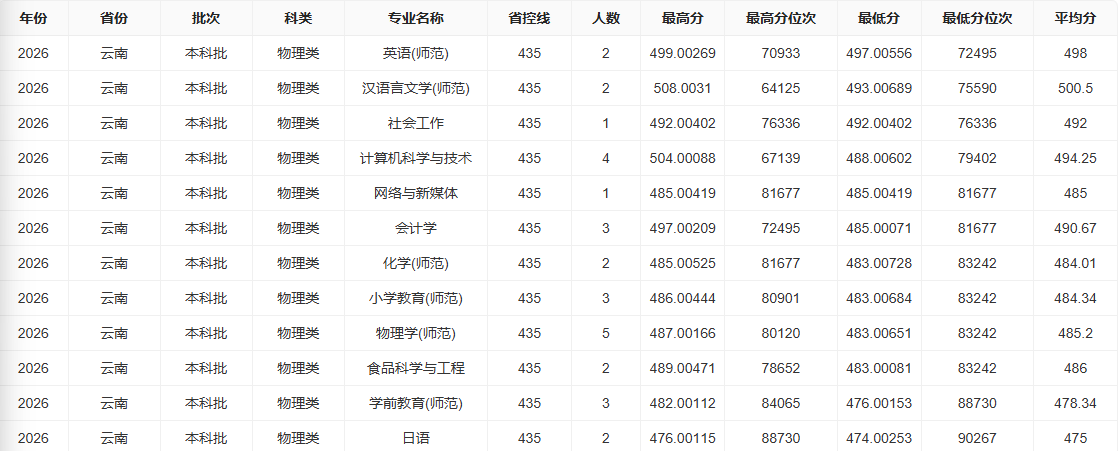Click the 平均分 column header

pyautogui.click(x=1075, y=19)
